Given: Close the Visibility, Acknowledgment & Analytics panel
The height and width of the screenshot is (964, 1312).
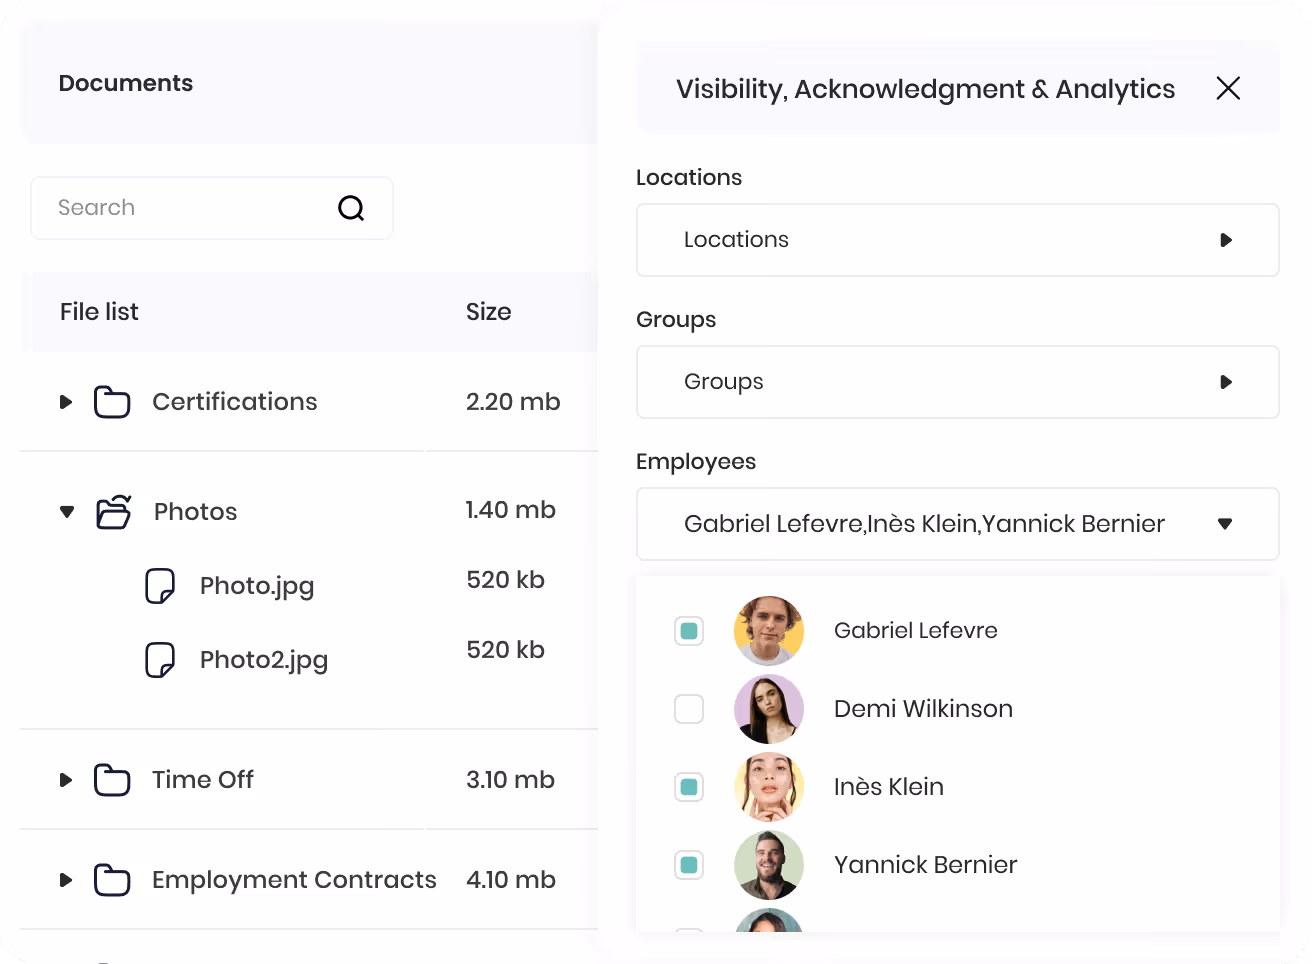Looking at the screenshot, I should click(1228, 88).
